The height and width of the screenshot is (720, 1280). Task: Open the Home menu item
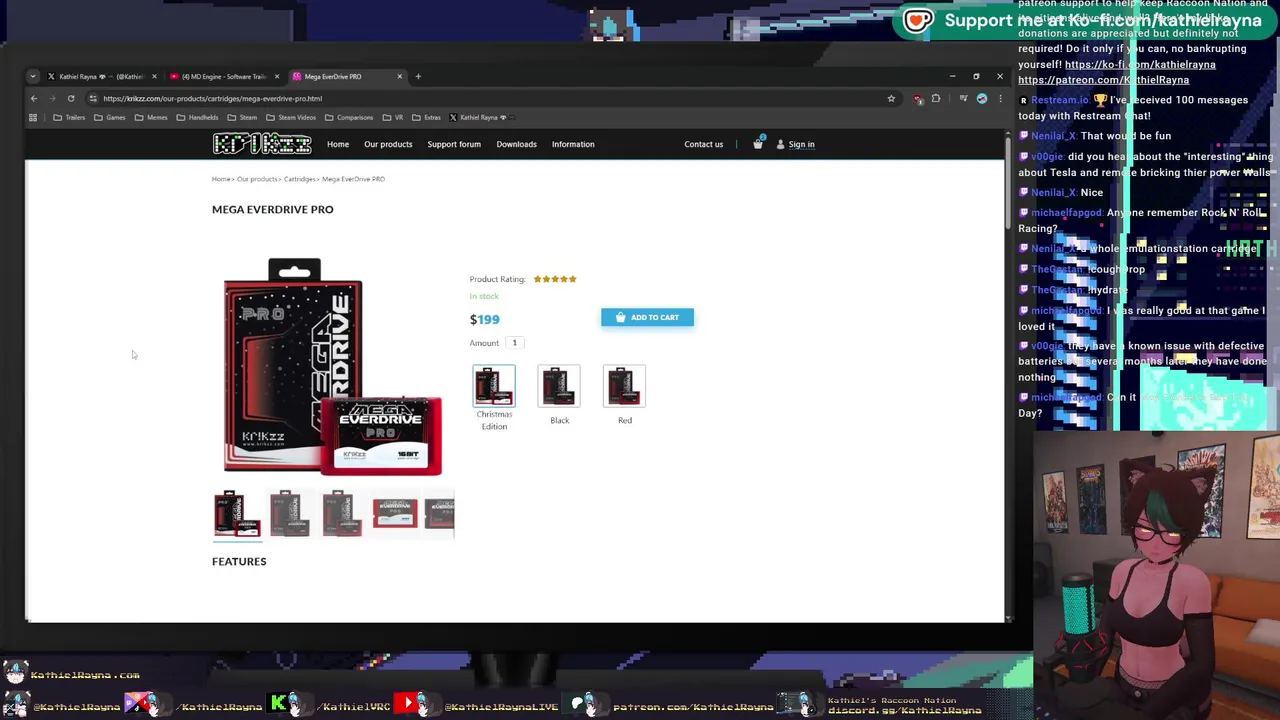(x=338, y=144)
